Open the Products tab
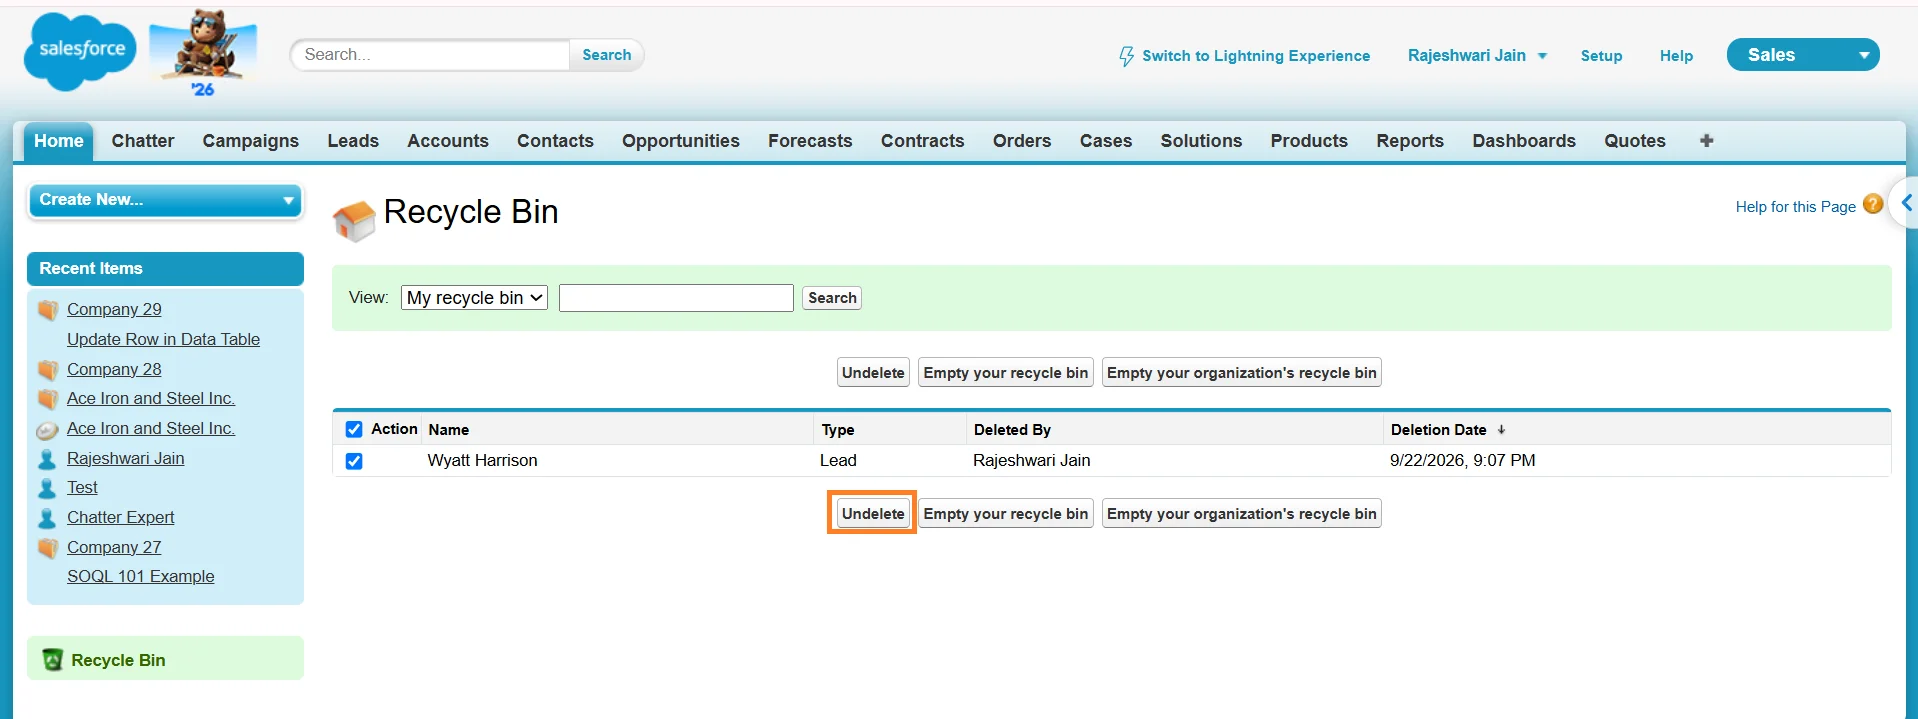Viewport: 1918px width, 719px height. [1309, 141]
